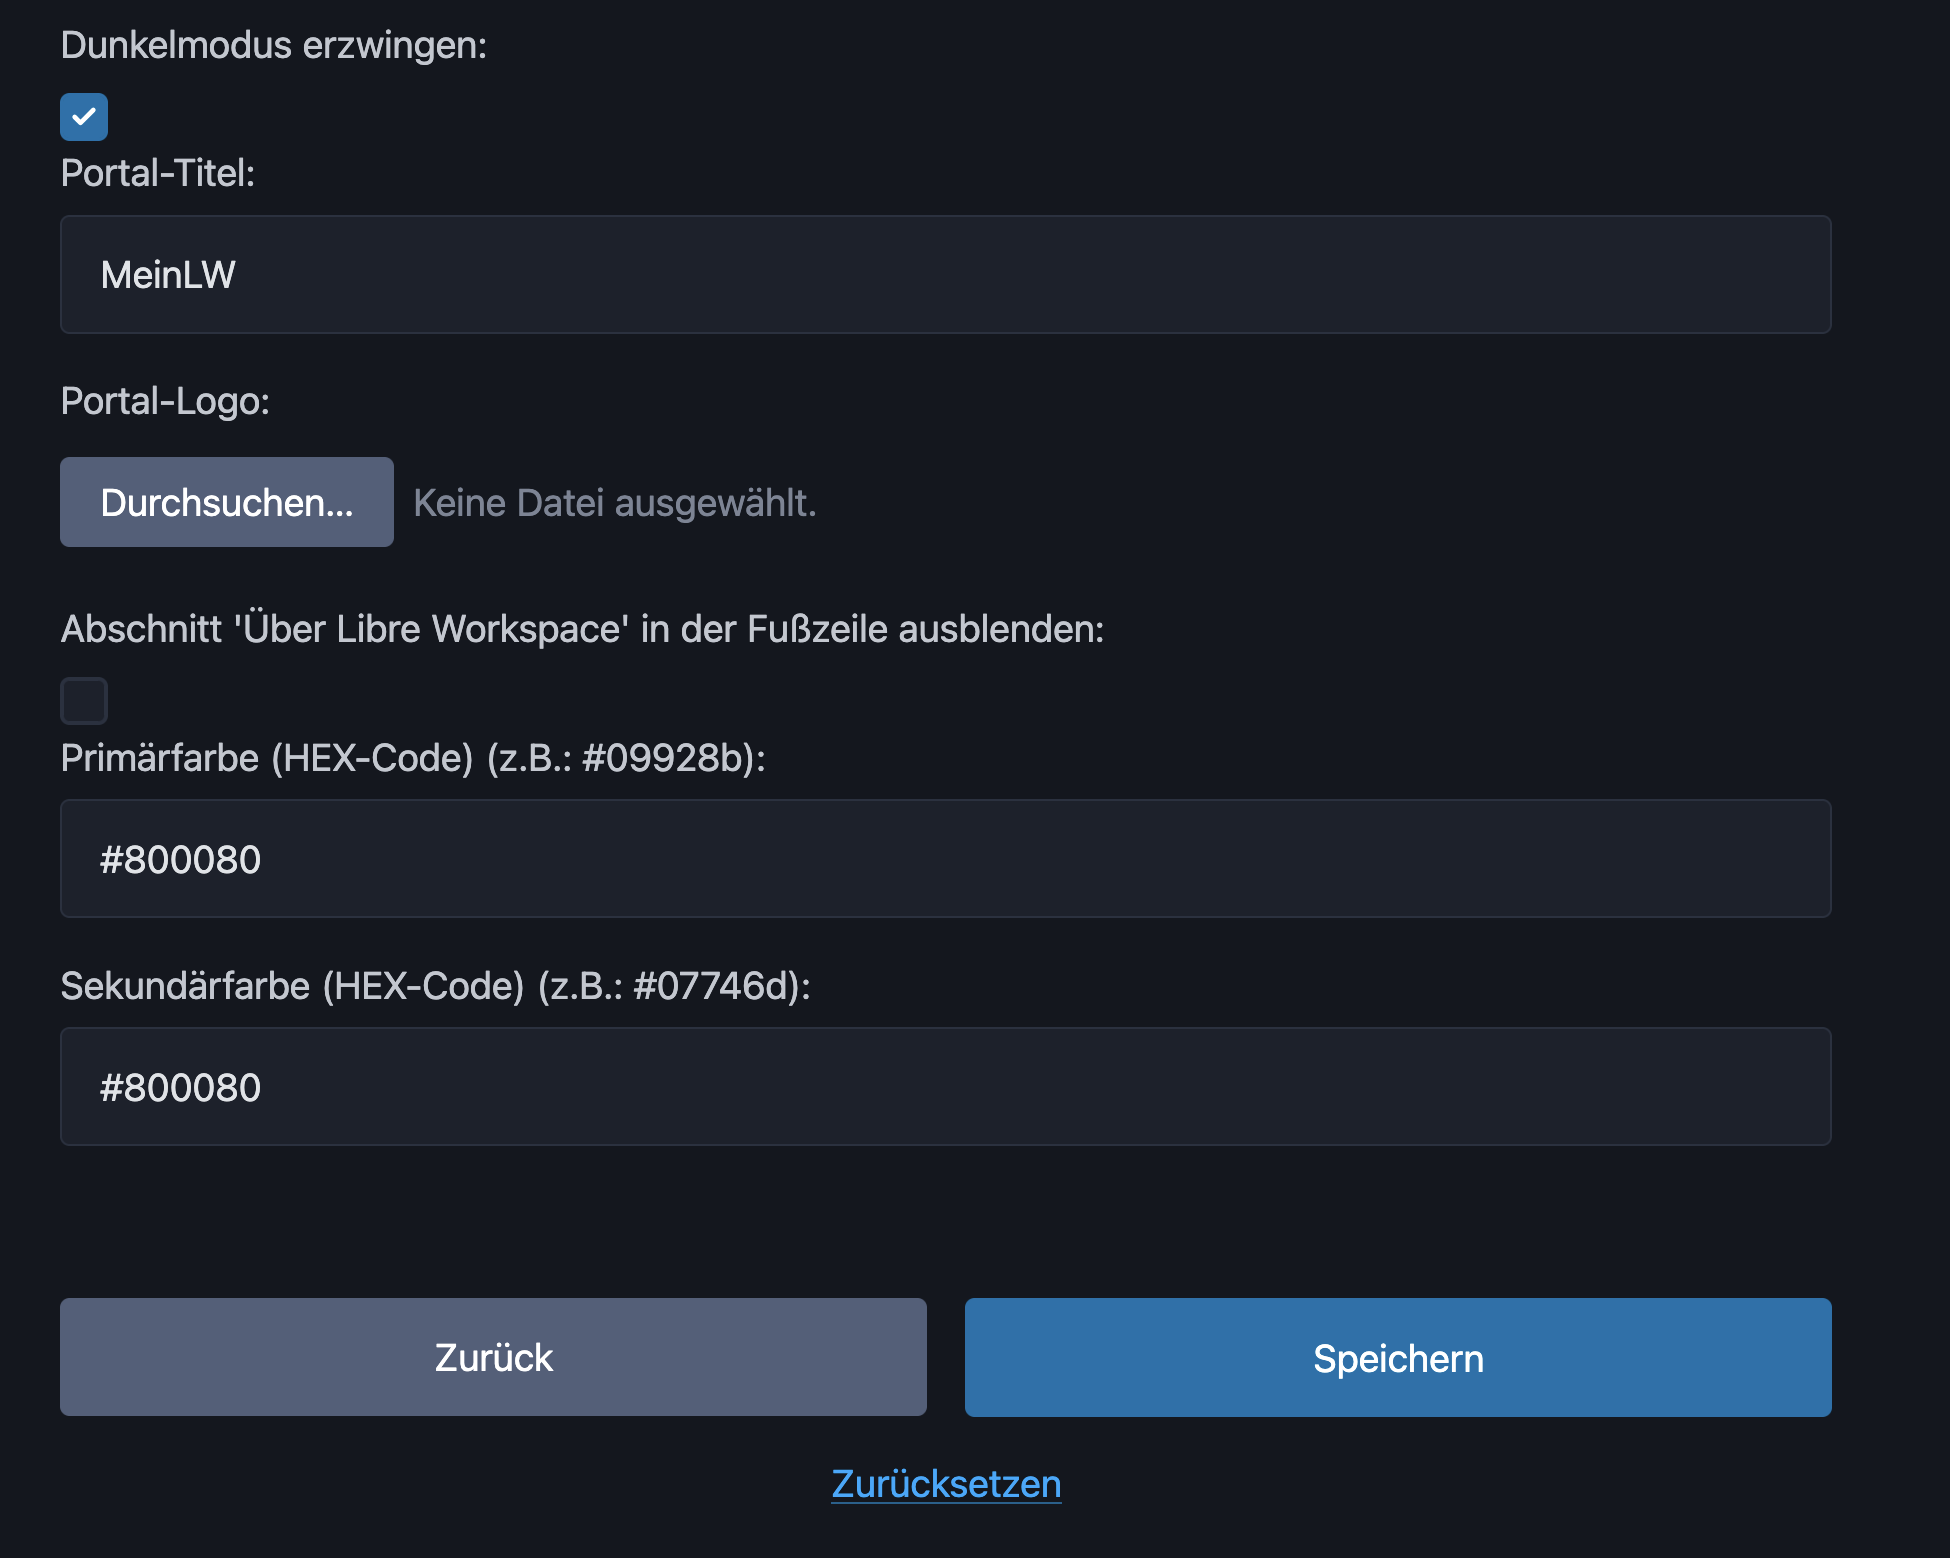Place cursor in the MeinLW title text
The image size is (1950, 1558).
point(168,275)
